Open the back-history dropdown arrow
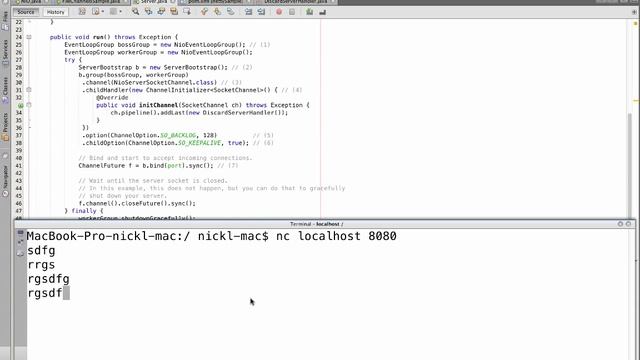This screenshot has width=640, height=360. pyautogui.click(x=102, y=12)
